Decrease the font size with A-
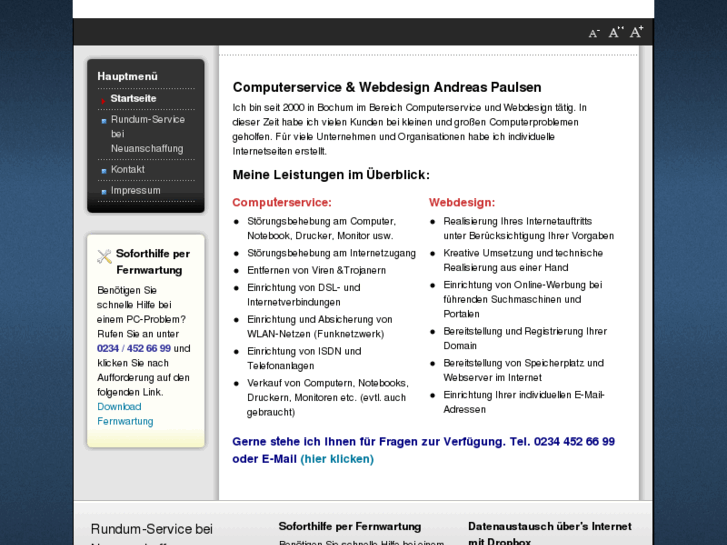 pyautogui.click(x=594, y=33)
